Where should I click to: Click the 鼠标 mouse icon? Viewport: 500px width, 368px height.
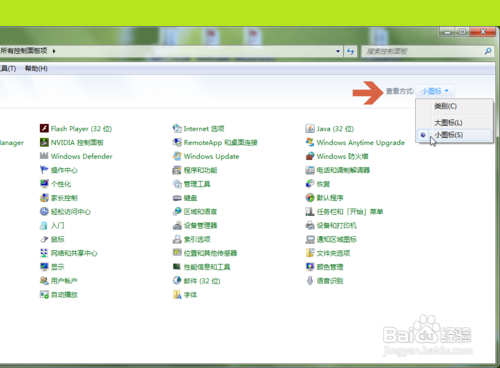pos(44,239)
